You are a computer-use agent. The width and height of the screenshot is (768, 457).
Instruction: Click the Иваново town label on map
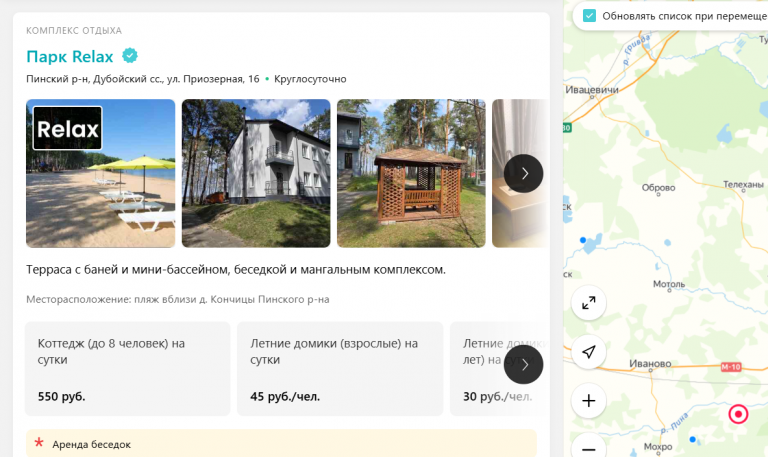pyautogui.click(x=650, y=363)
